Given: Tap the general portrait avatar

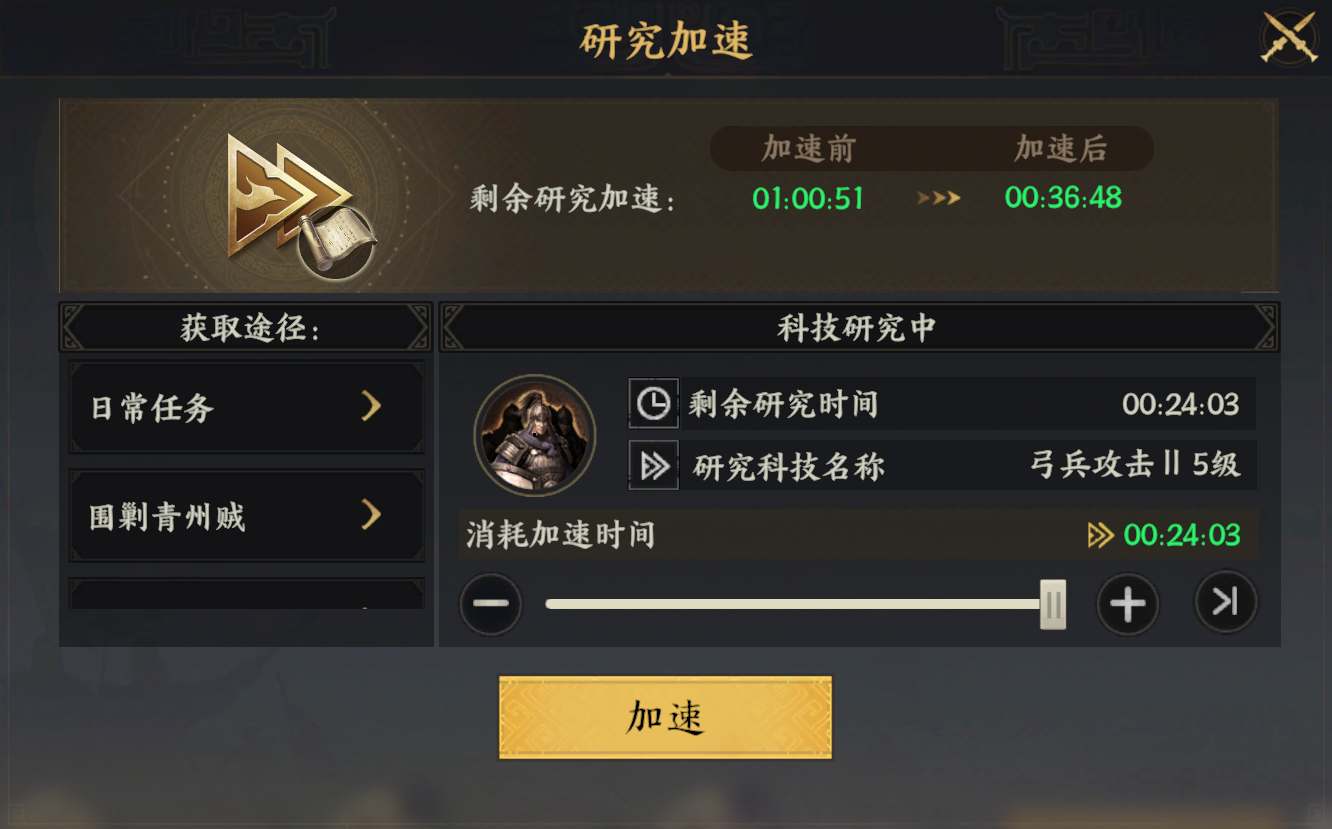Looking at the screenshot, I should tap(535, 436).
